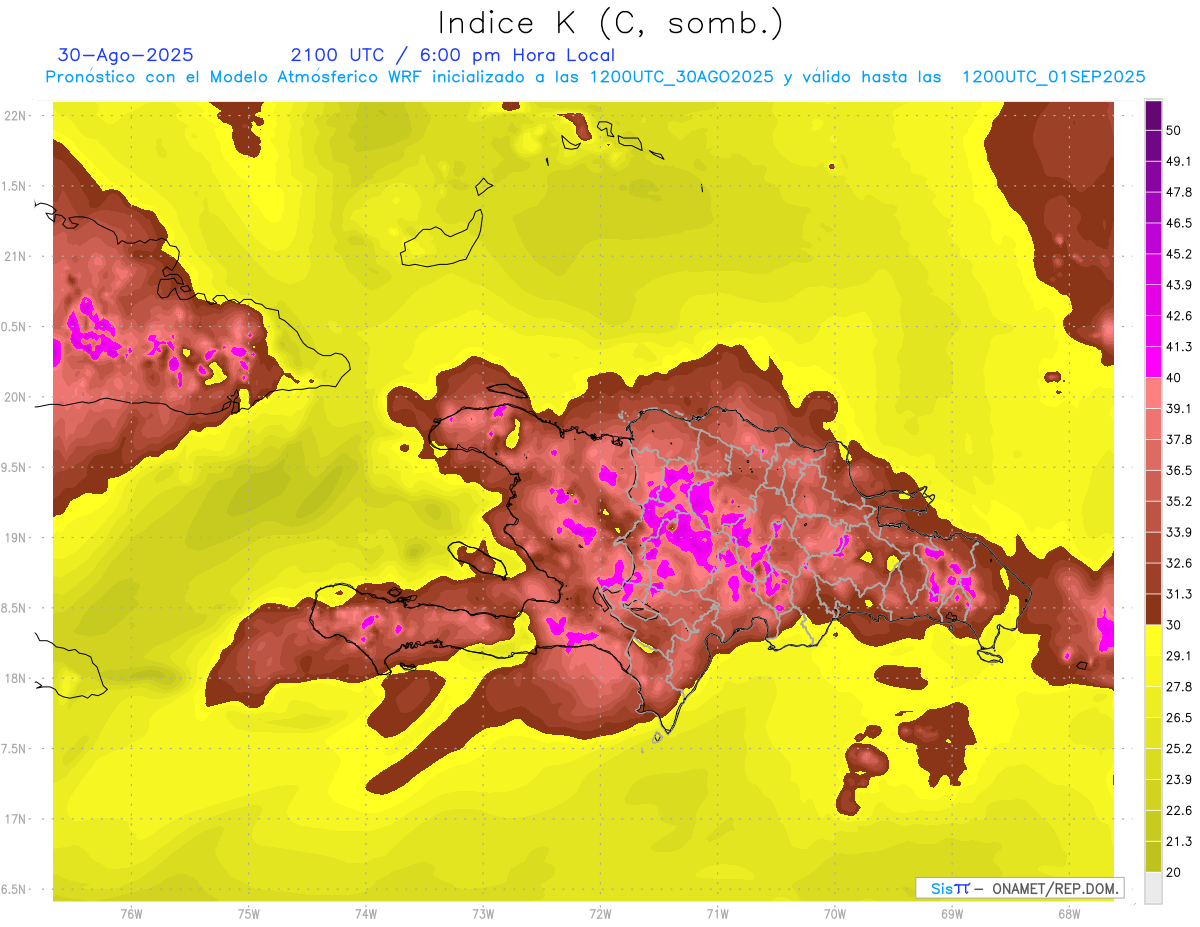Click longitude label "68W"
Image resolution: width=1200 pixels, height=927 pixels.
tap(1068, 913)
